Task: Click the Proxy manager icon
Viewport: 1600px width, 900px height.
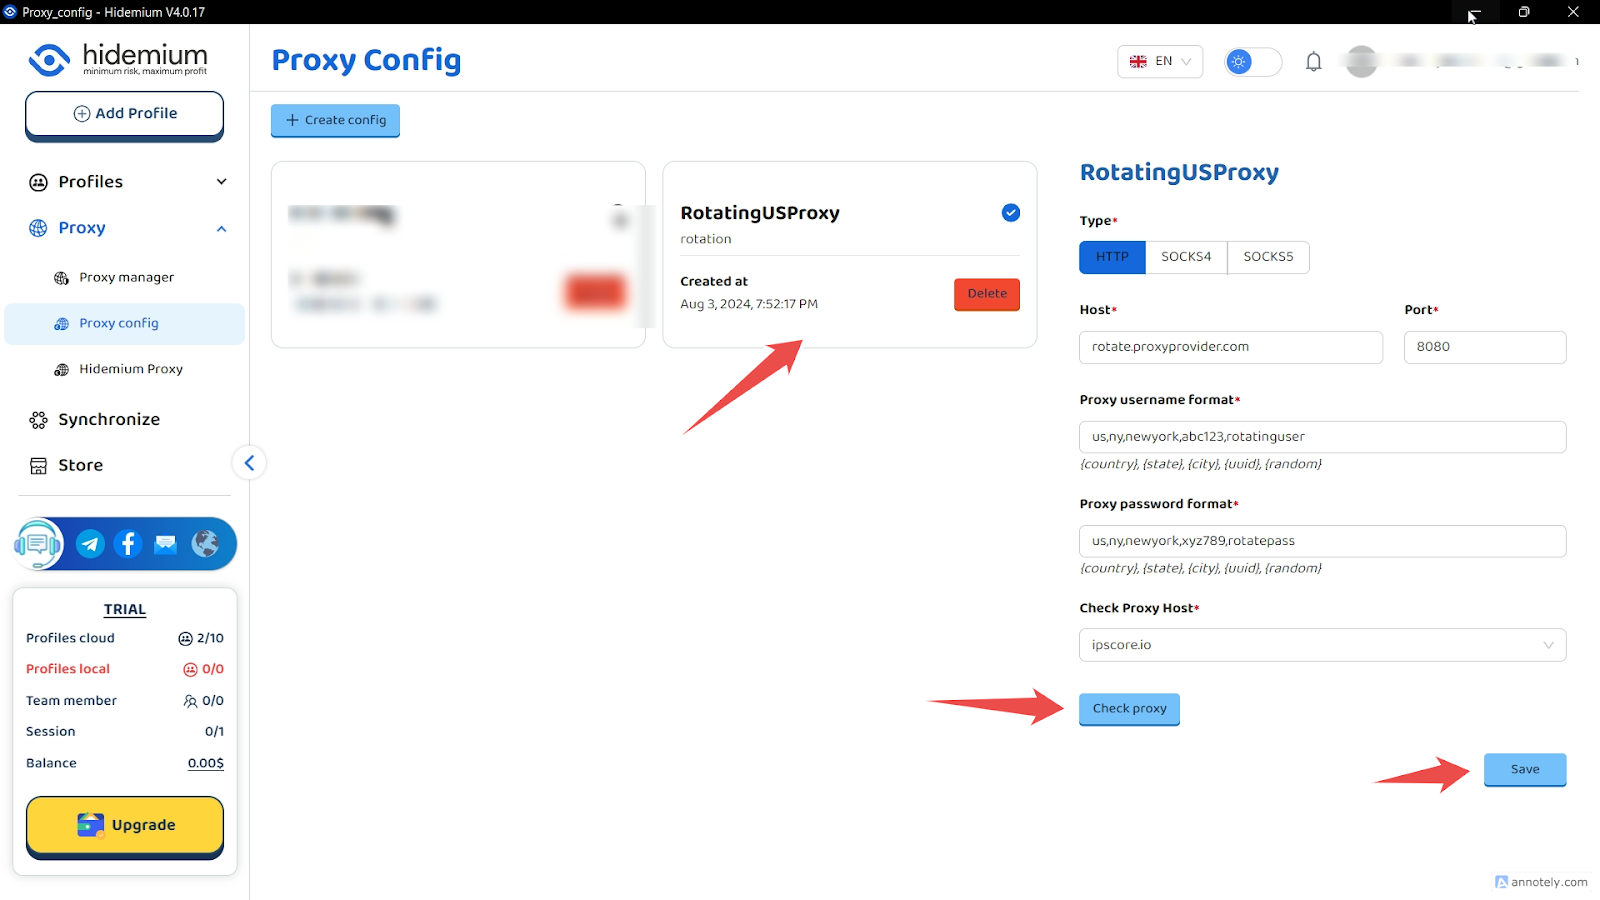Action: tap(61, 278)
